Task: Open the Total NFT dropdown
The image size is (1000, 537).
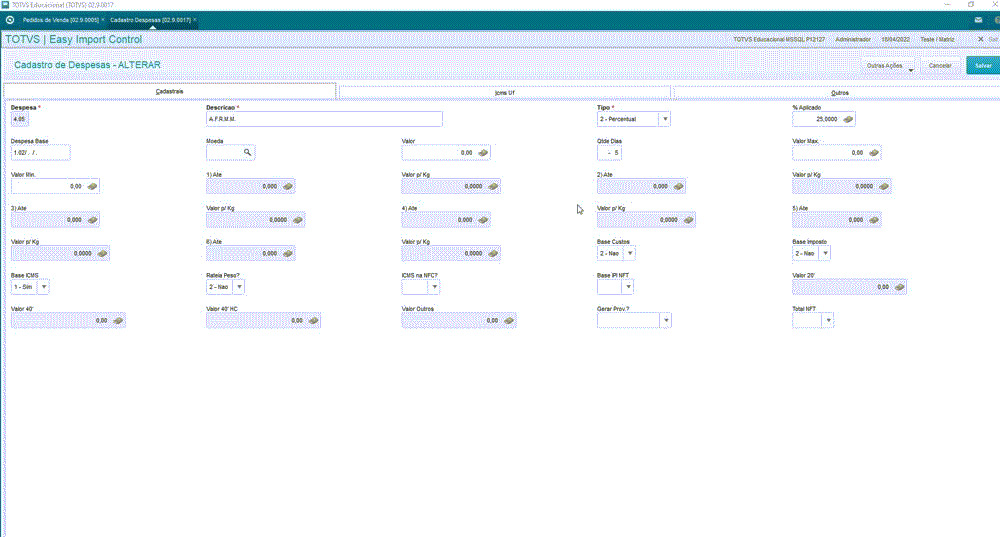Action: coord(828,321)
